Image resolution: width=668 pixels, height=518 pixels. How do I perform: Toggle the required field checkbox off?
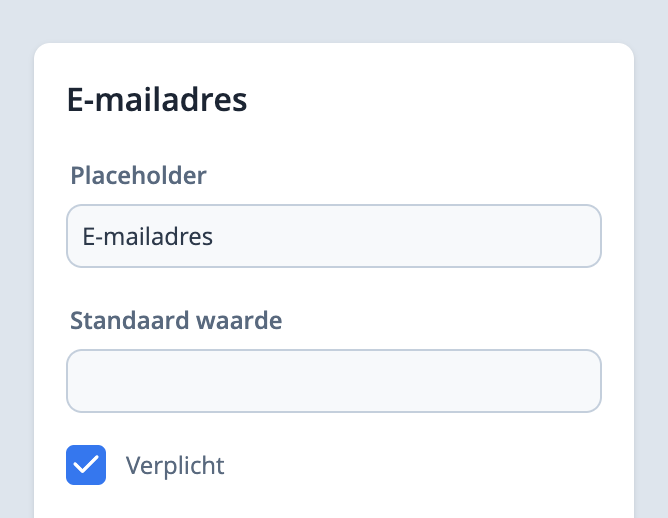coord(86,465)
